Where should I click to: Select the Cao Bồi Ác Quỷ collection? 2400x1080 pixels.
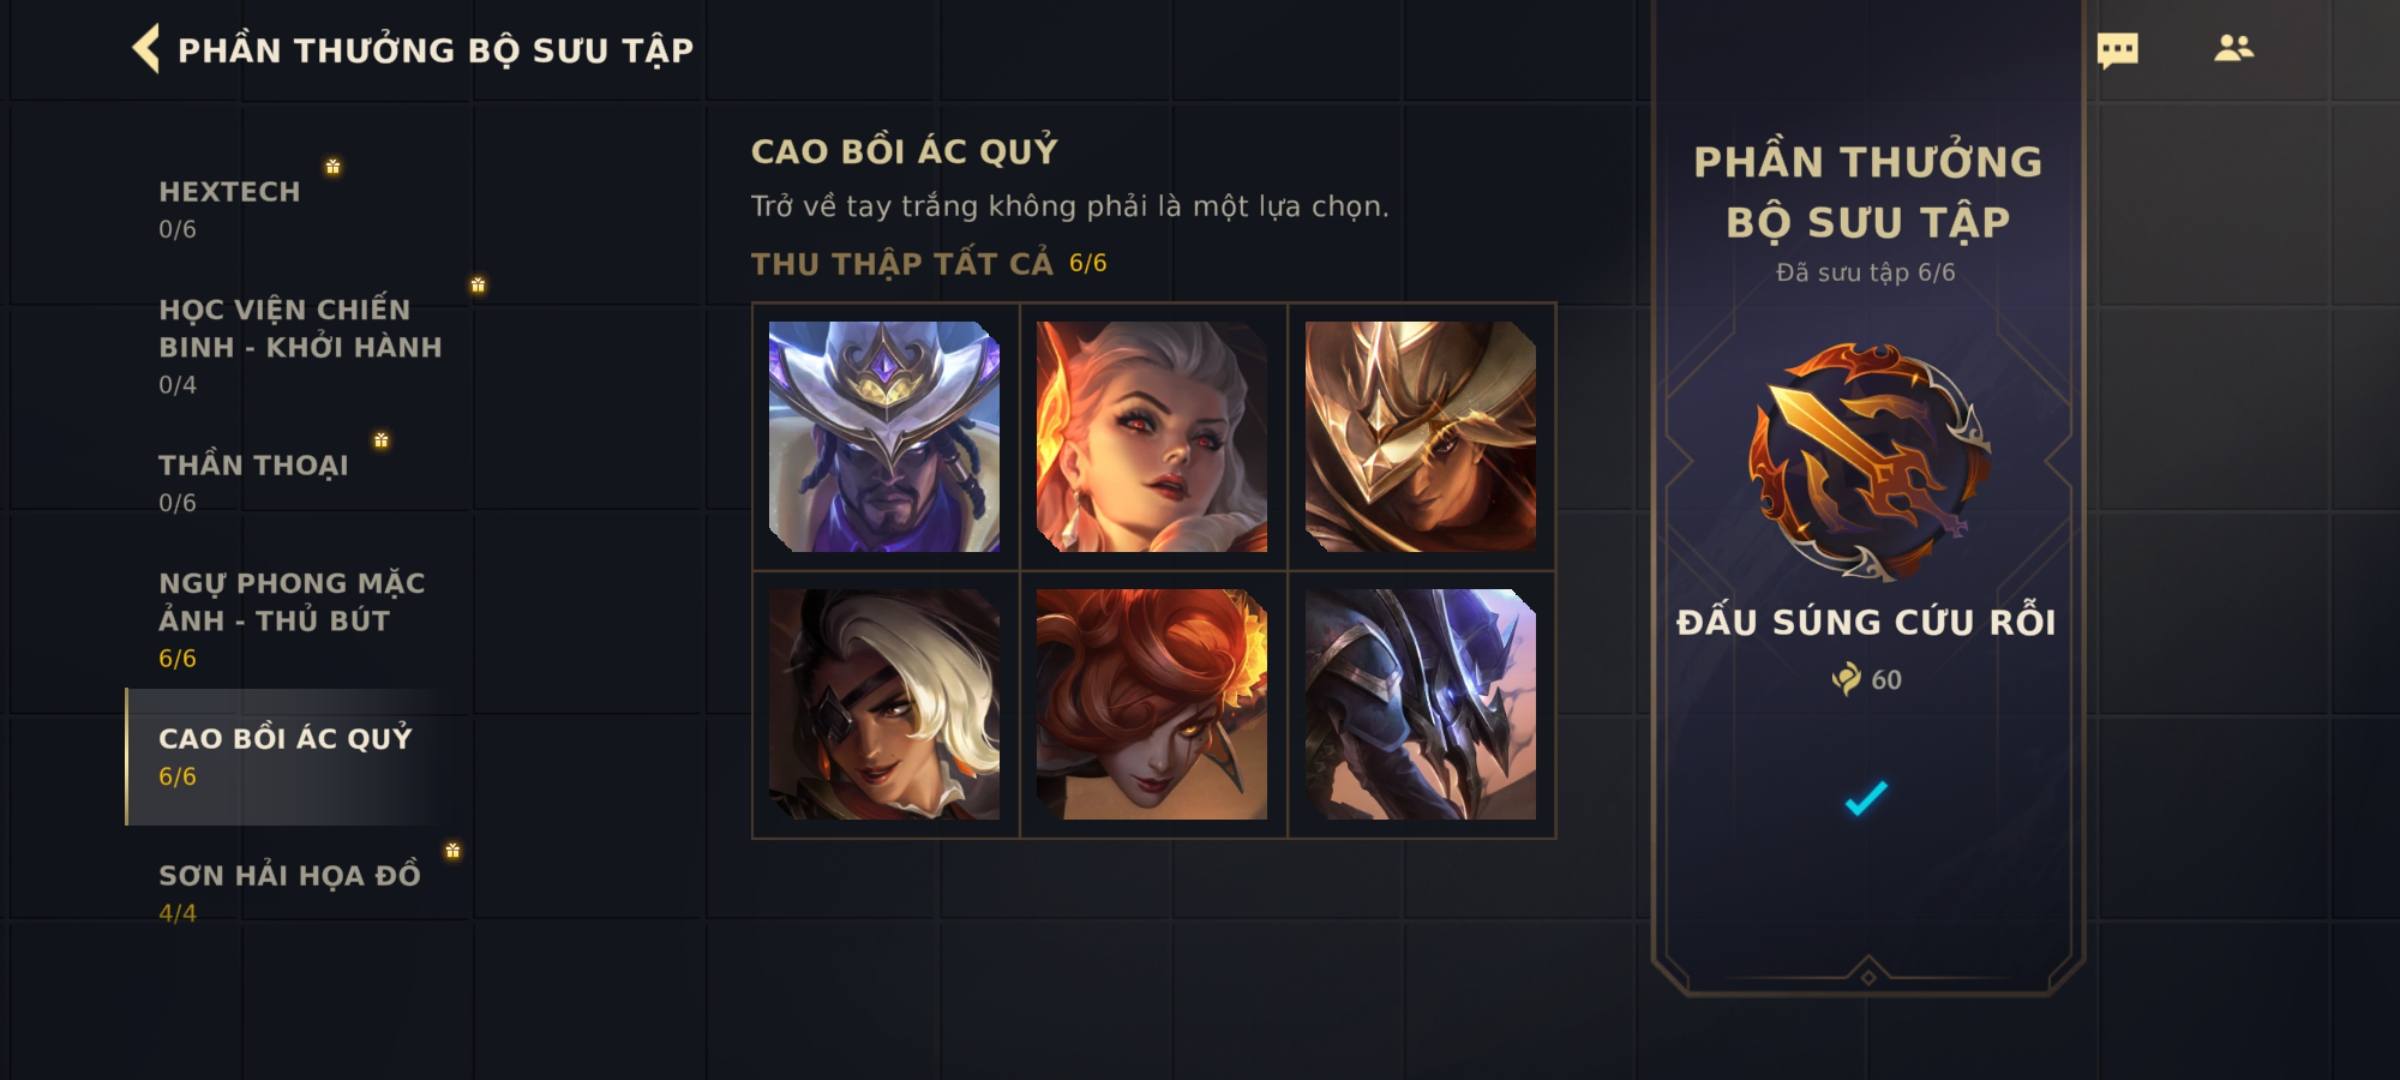coord(285,756)
